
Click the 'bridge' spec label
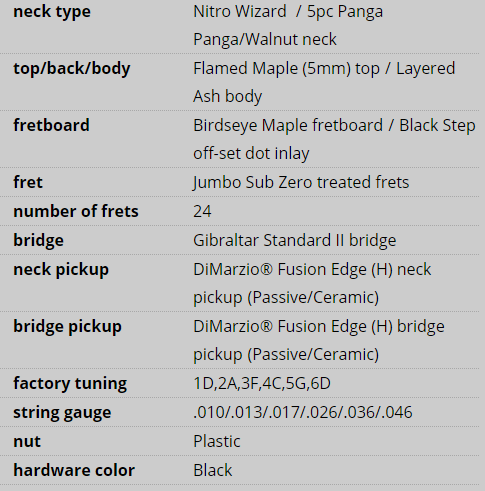point(38,240)
